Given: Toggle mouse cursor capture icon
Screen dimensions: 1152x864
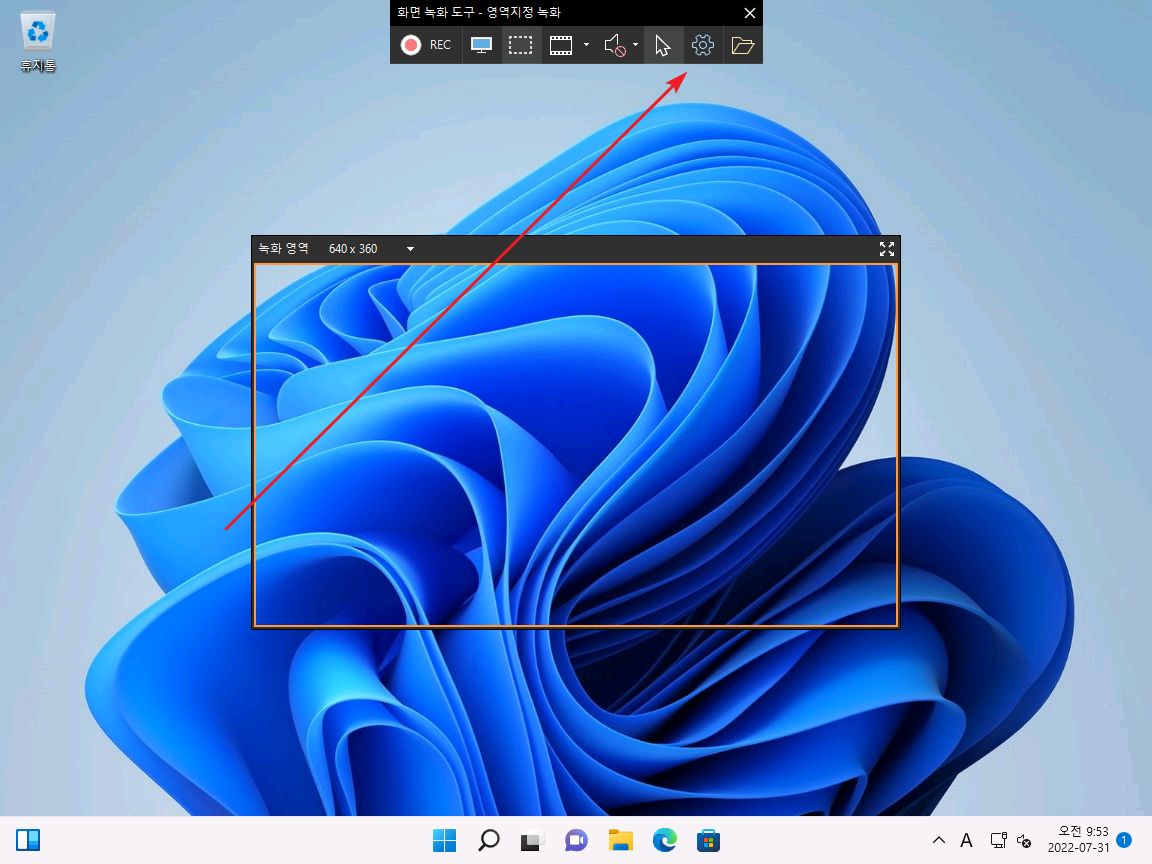Looking at the screenshot, I should click(x=663, y=45).
